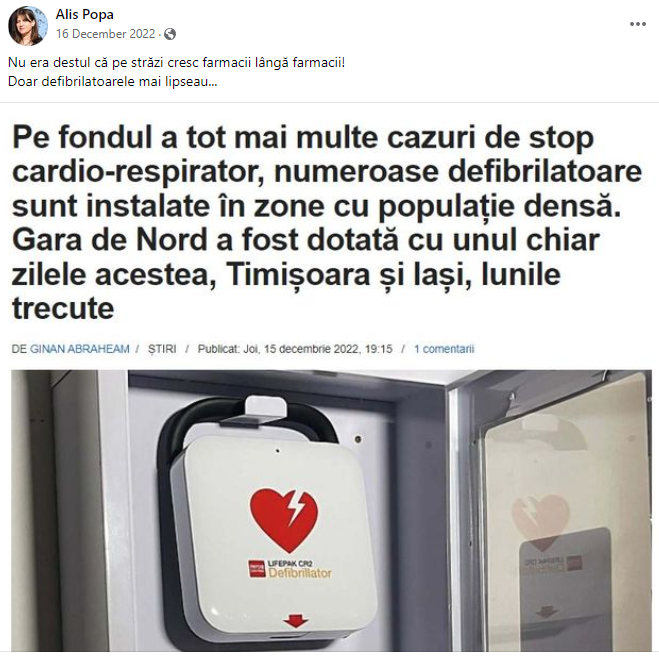659x660 pixels.
Task: Select the ȘTIRI category label
Action: point(162,349)
